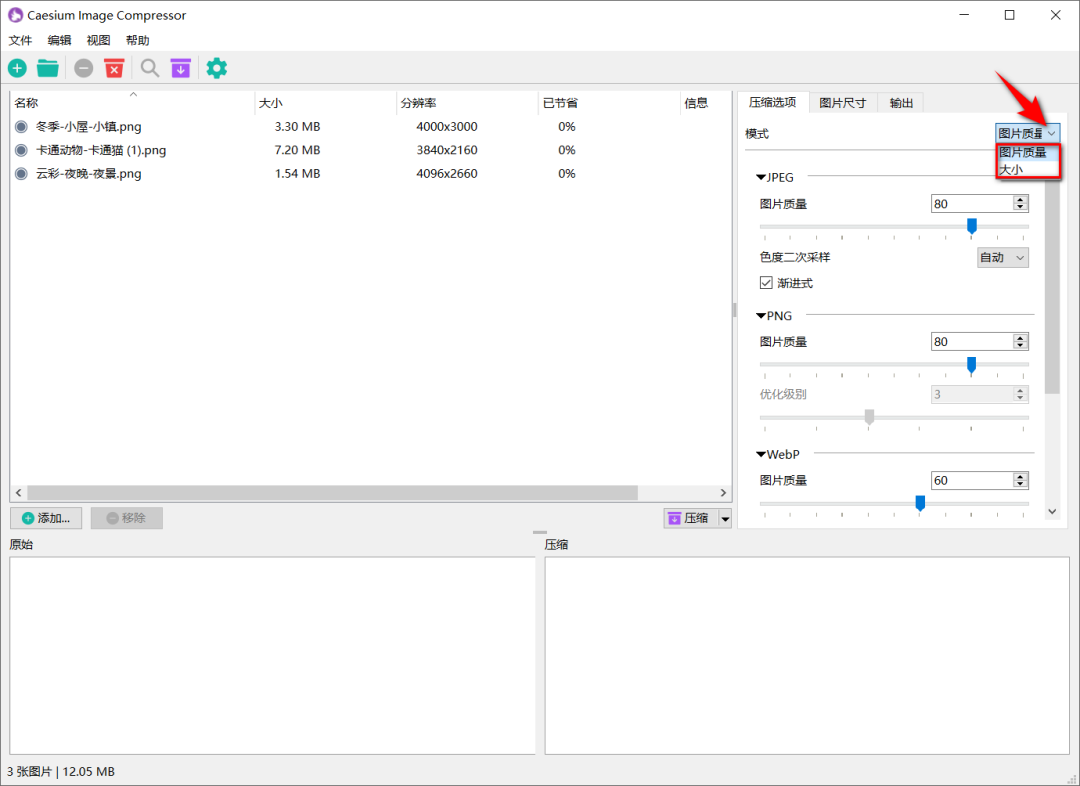Viewport: 1080px width, 786px height.
Task: Click the 4096x2660 resolution cell
Action: click(x=447, y=174)
